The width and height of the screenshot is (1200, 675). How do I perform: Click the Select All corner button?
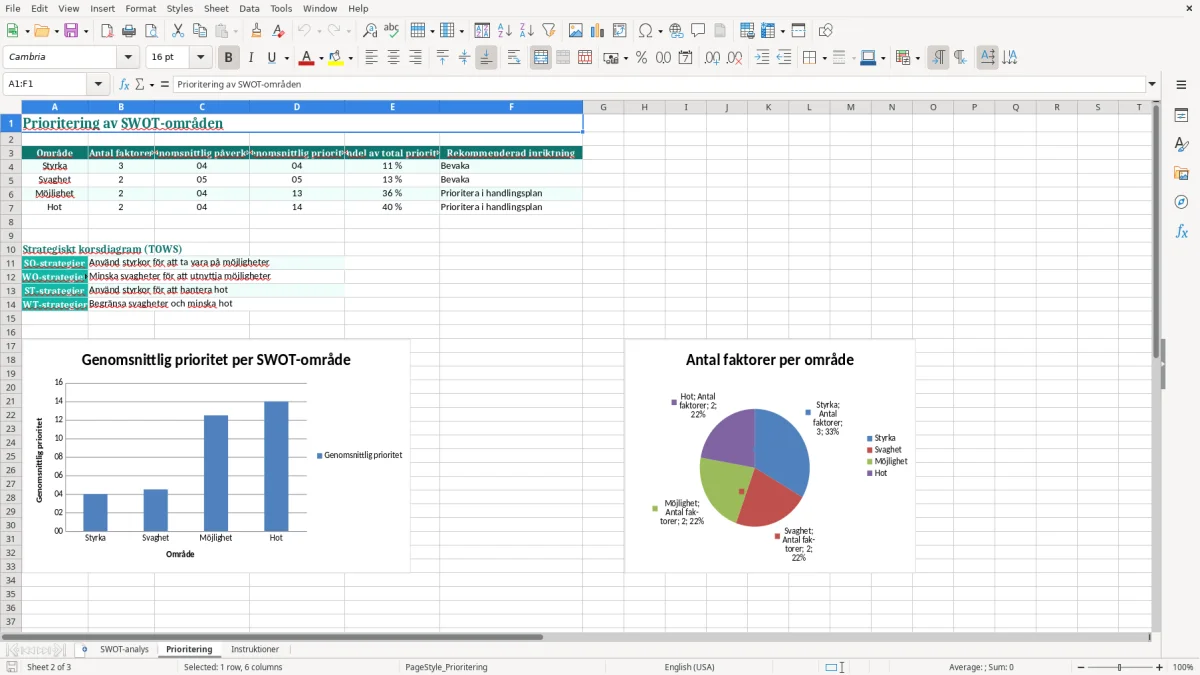point(11,107)
